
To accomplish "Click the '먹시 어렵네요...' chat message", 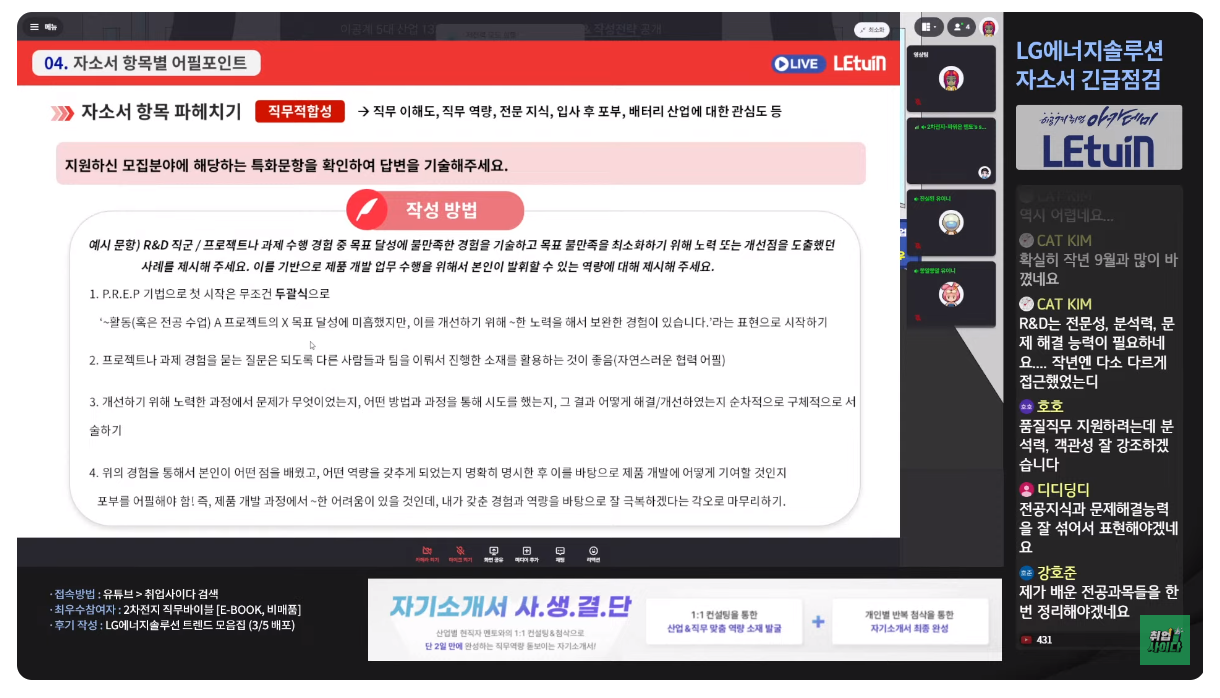I will click(1066, 215).
